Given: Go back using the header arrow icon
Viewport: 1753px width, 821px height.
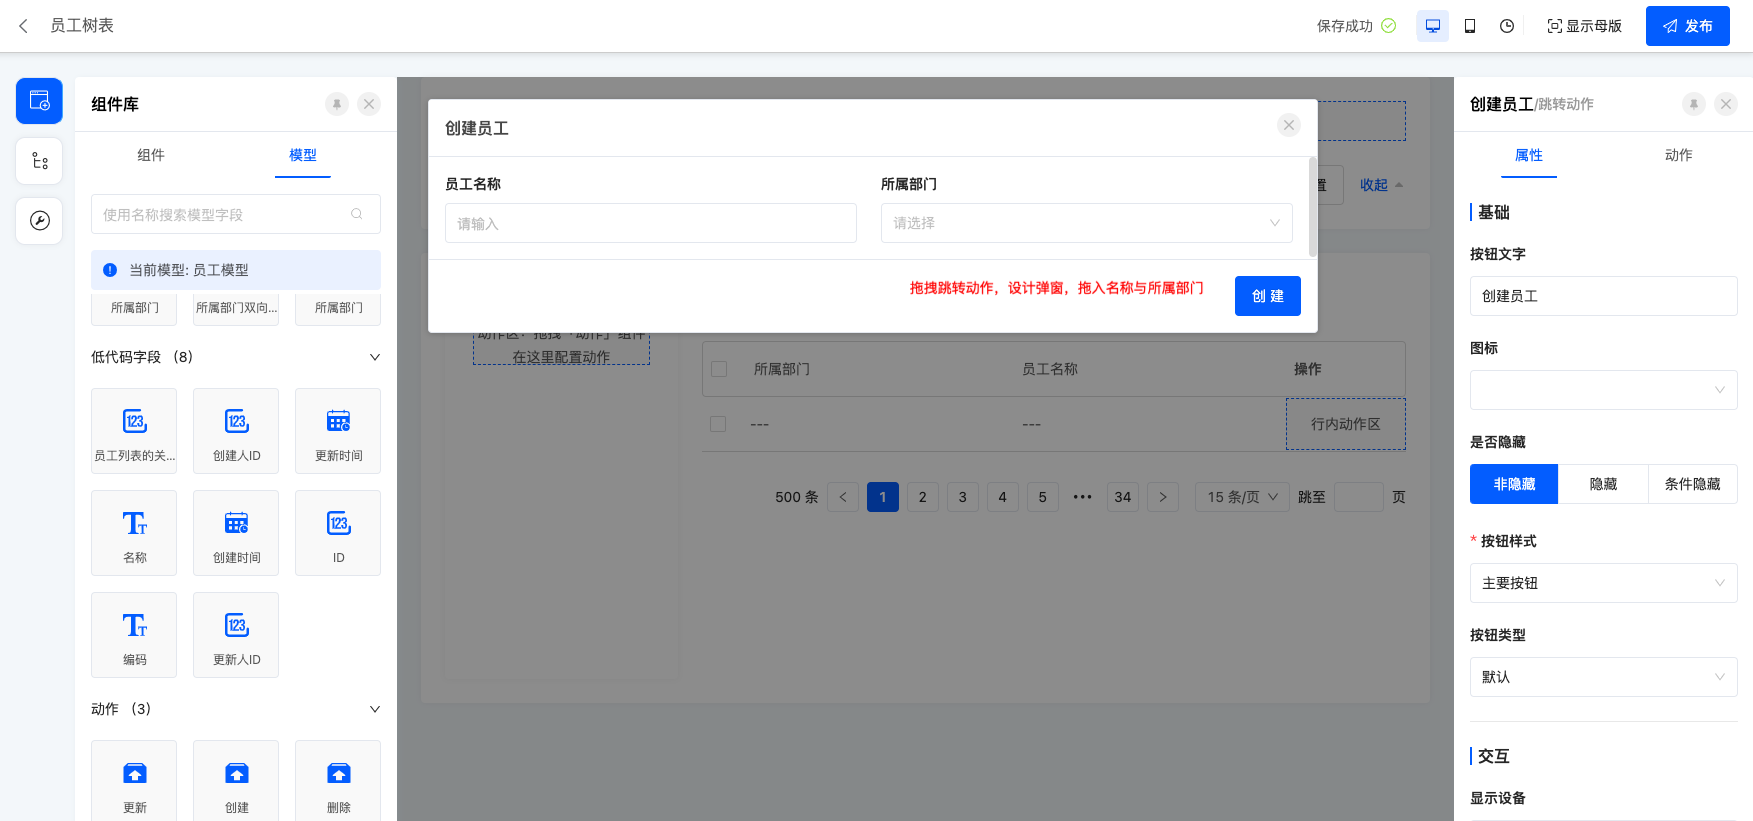Looking at the screenshot, I should [23, 26].
